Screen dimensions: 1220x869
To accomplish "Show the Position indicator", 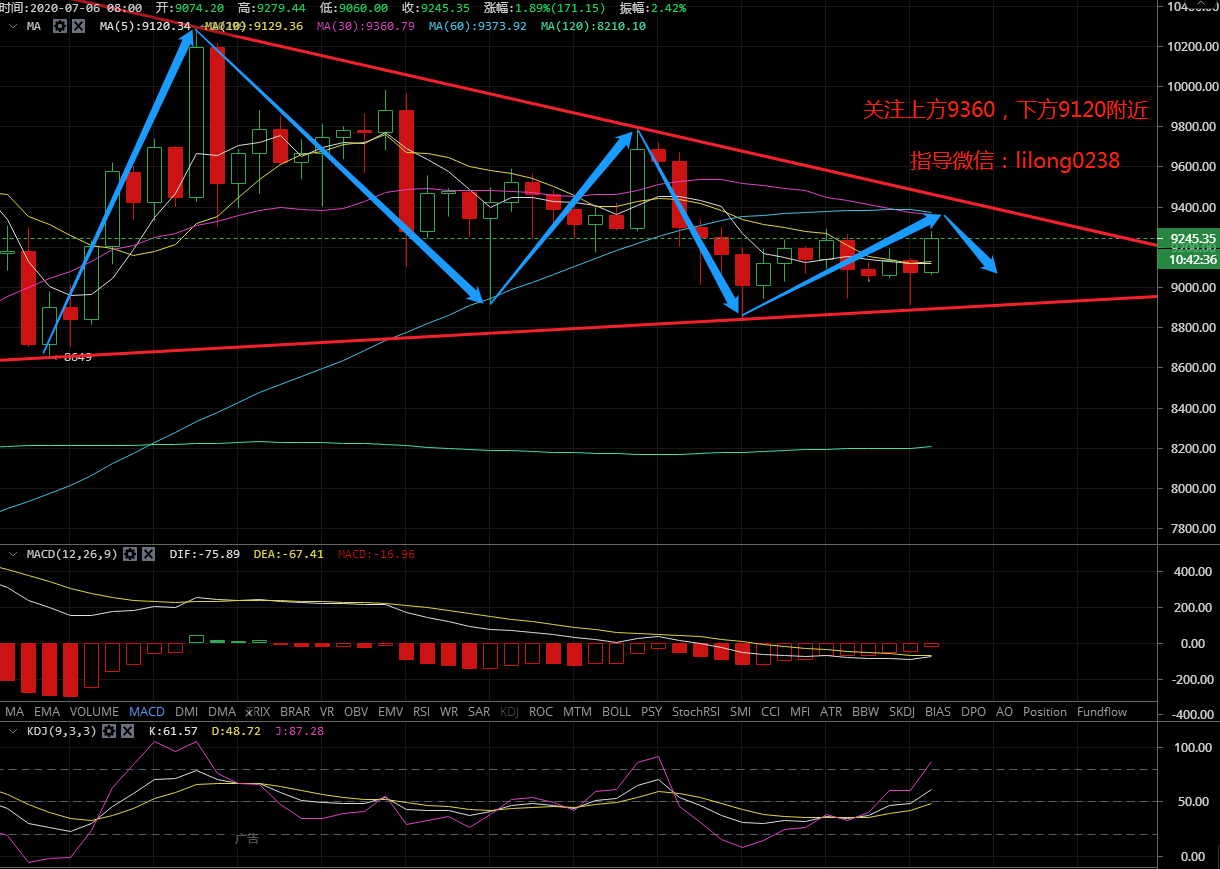I will tap(1044, 712).
